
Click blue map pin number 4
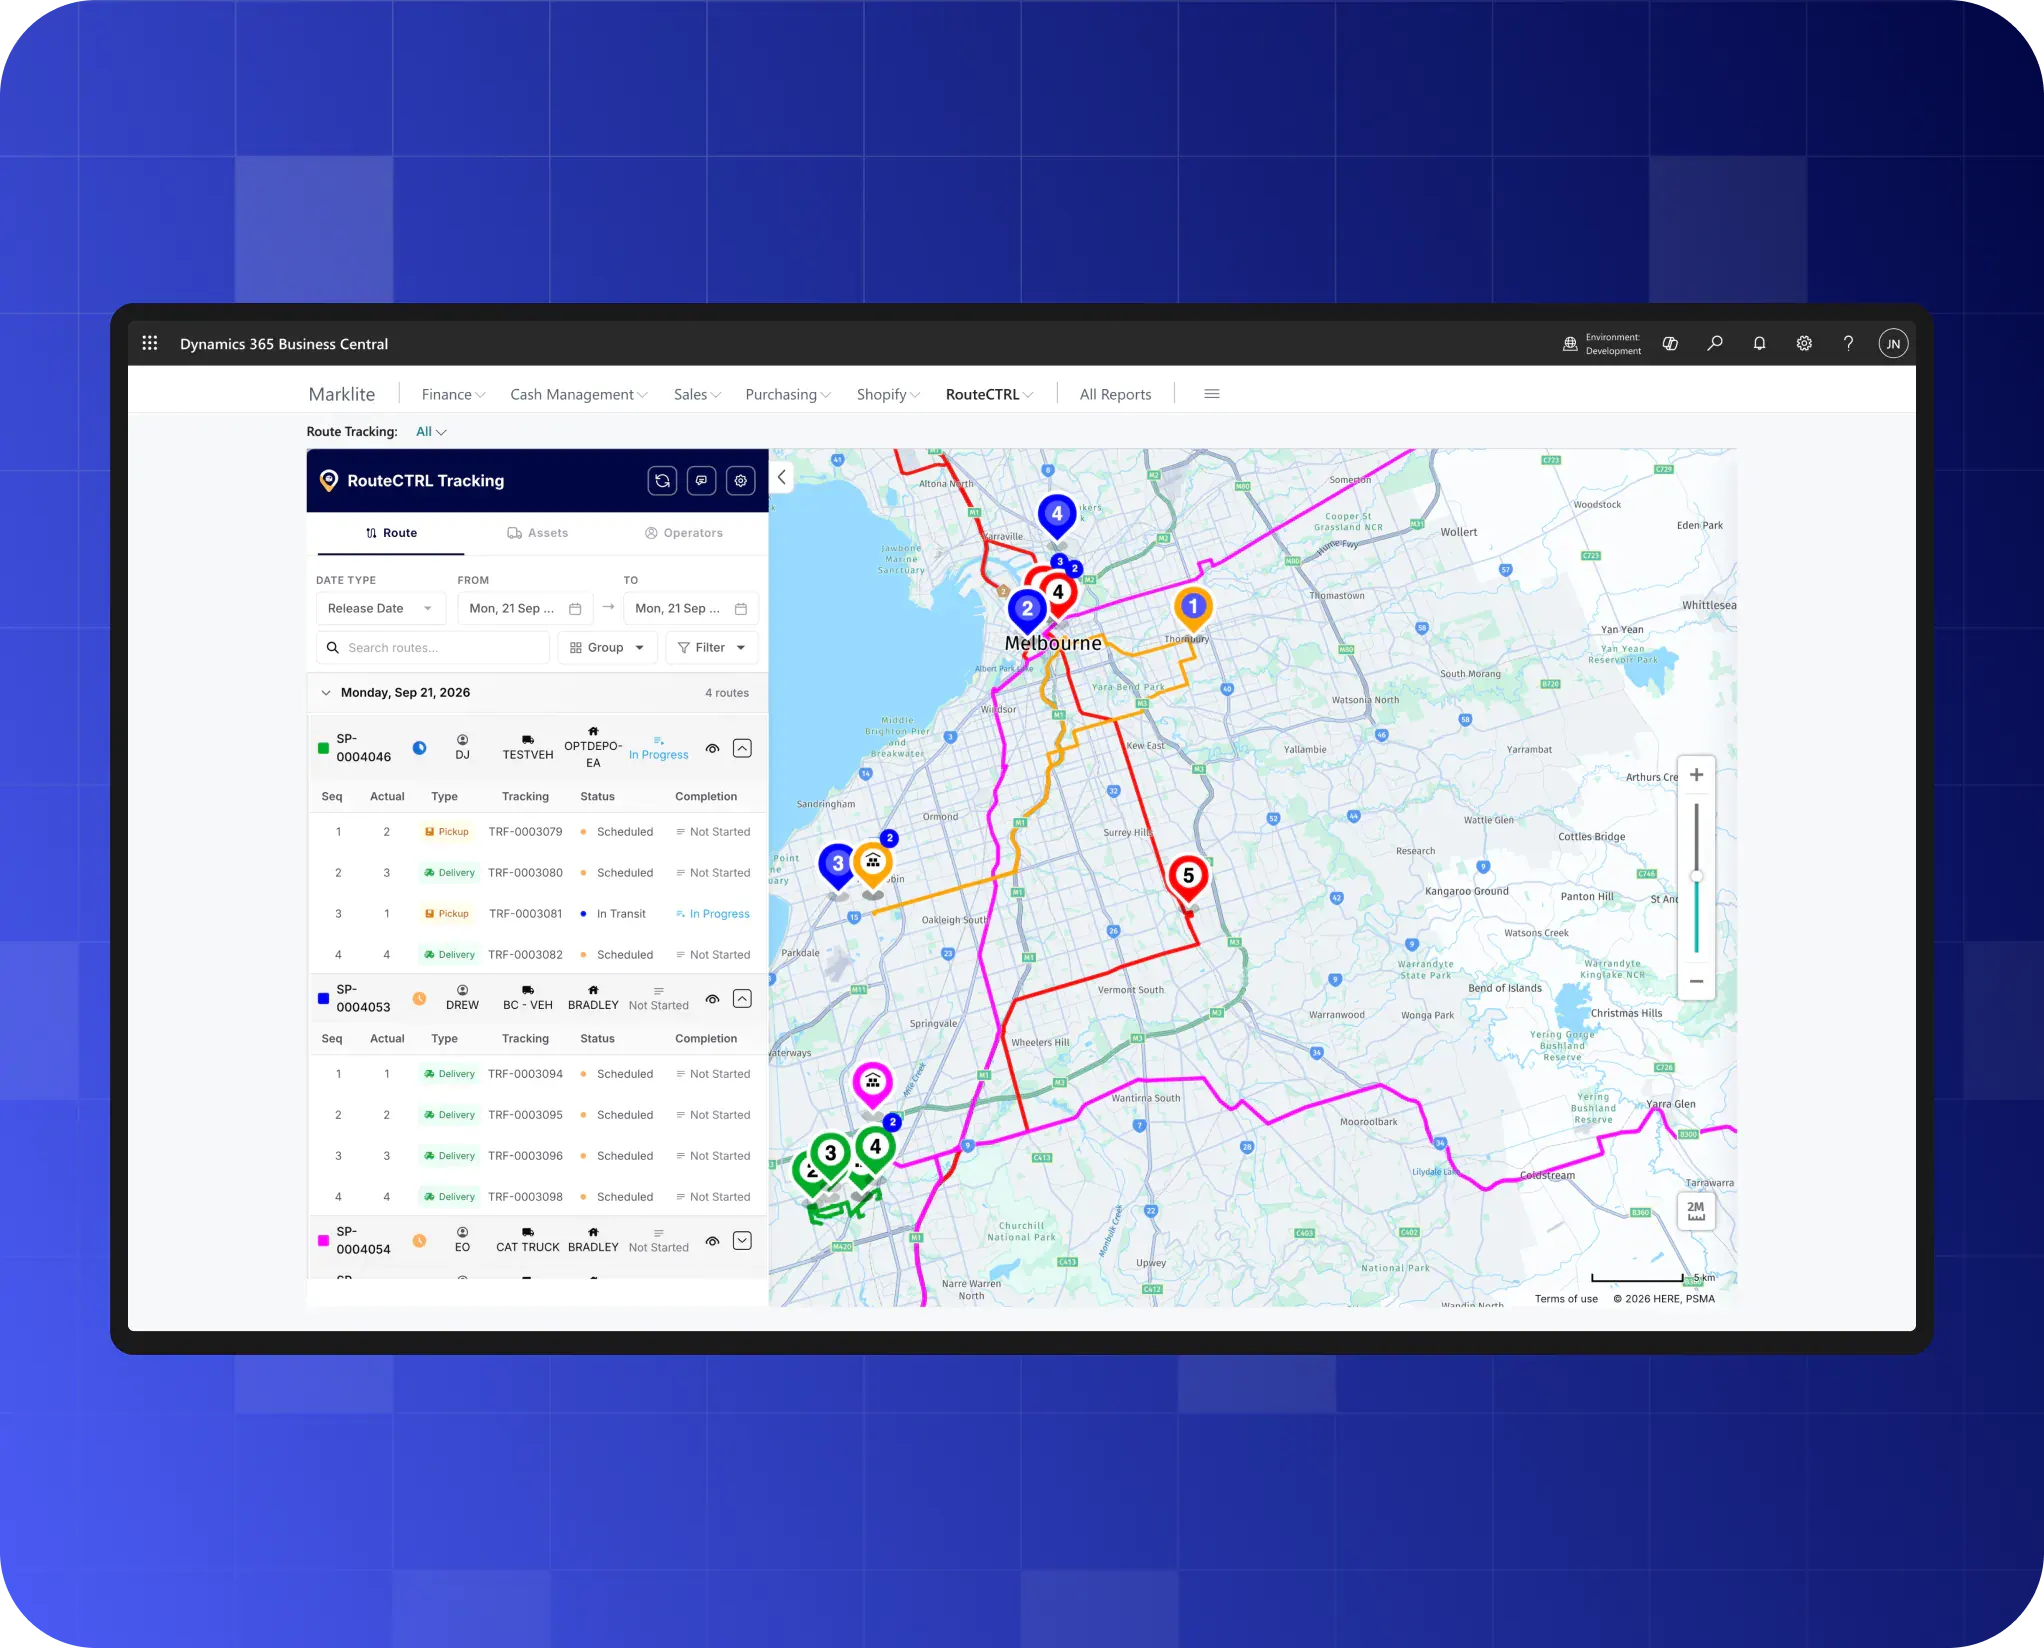click(1057, 516)
